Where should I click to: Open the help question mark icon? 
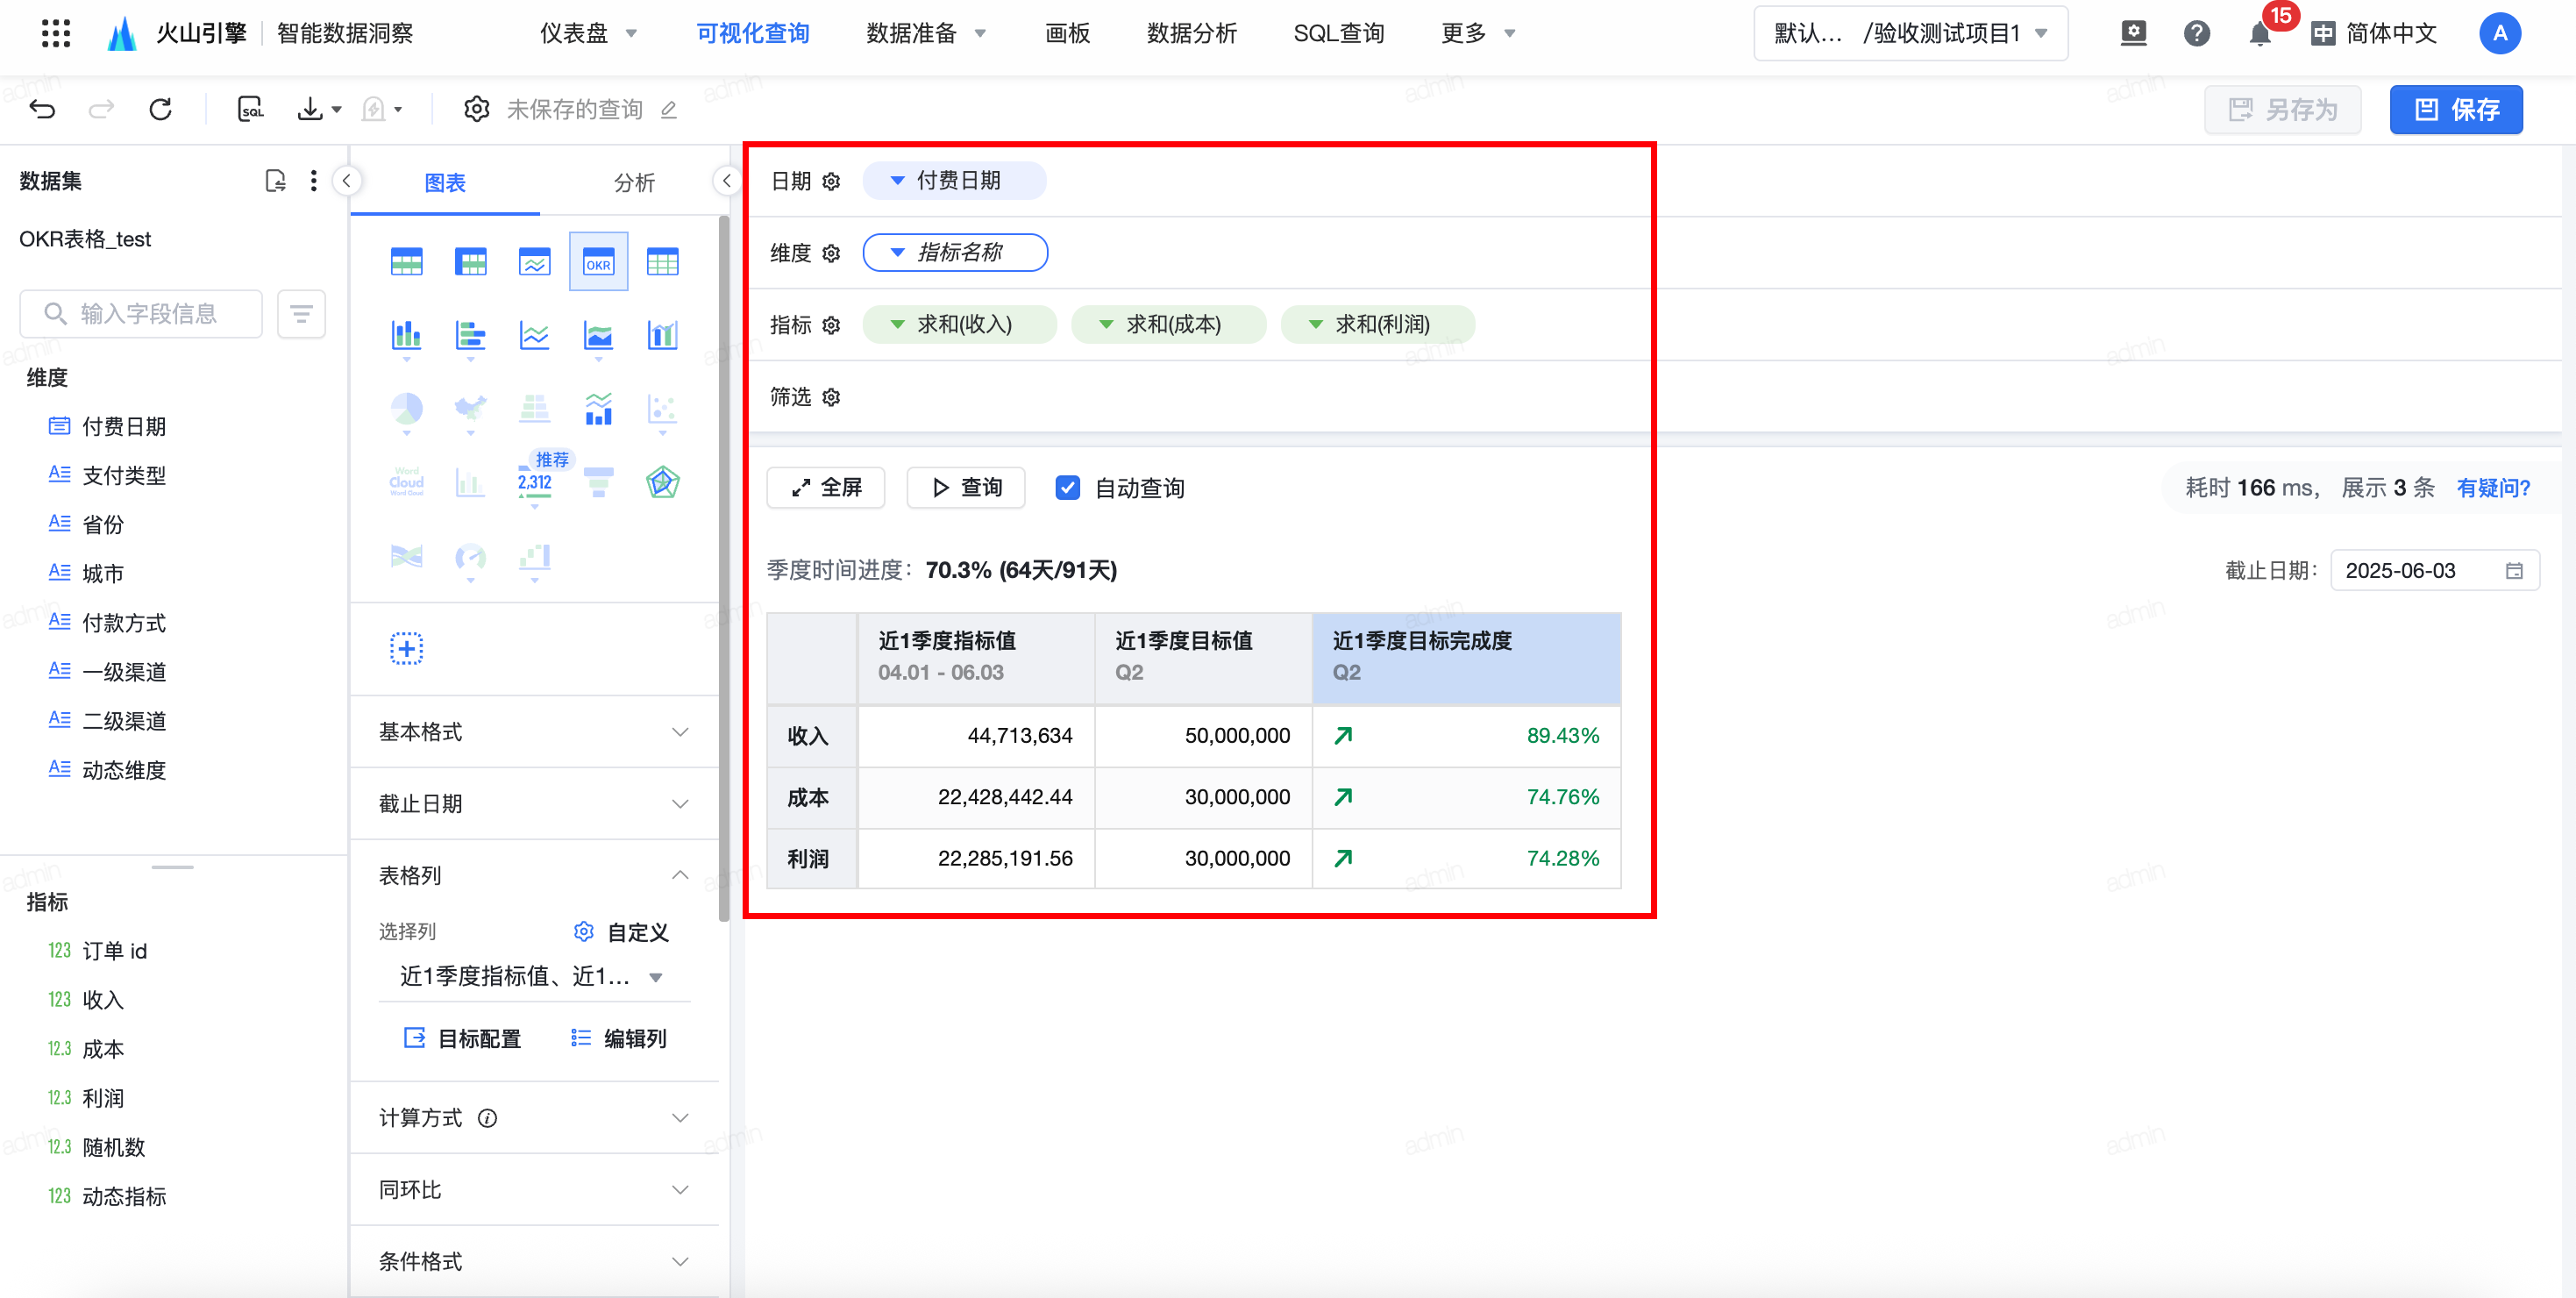(x=2196, y=34)
